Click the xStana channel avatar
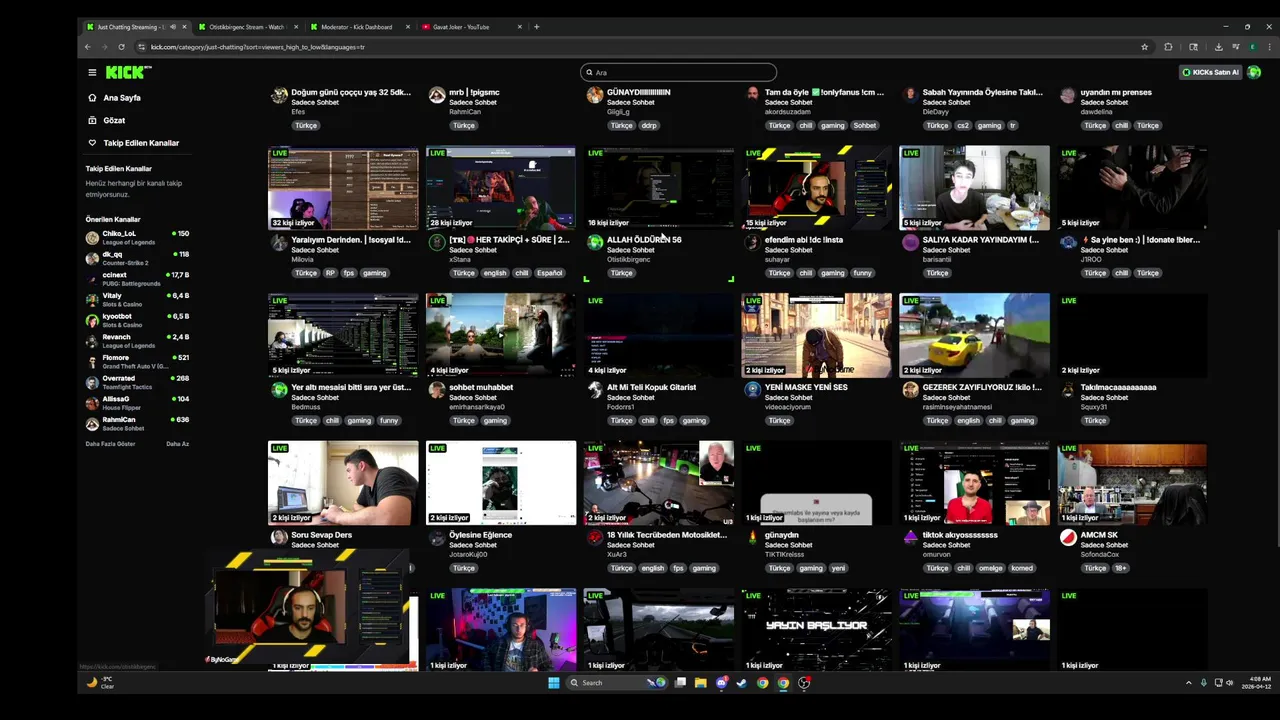 point(436,242)
